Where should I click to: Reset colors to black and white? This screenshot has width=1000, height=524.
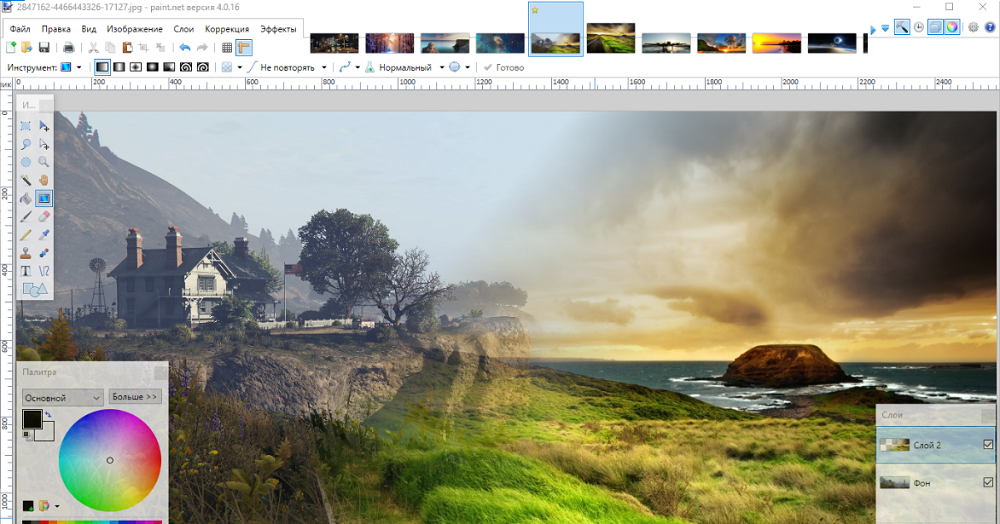point(26,435)
